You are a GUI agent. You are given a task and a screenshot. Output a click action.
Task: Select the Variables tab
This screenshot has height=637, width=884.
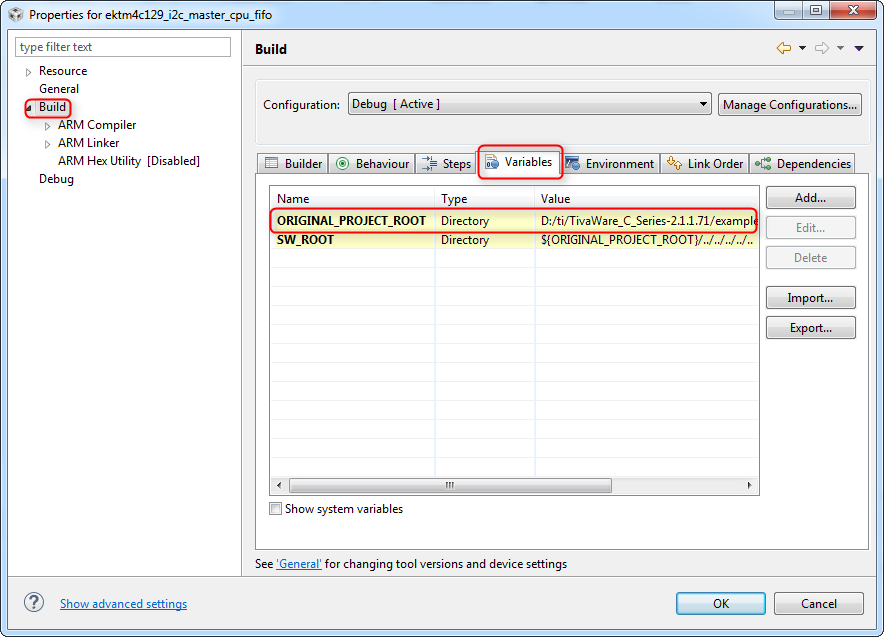tap(519, 162)
